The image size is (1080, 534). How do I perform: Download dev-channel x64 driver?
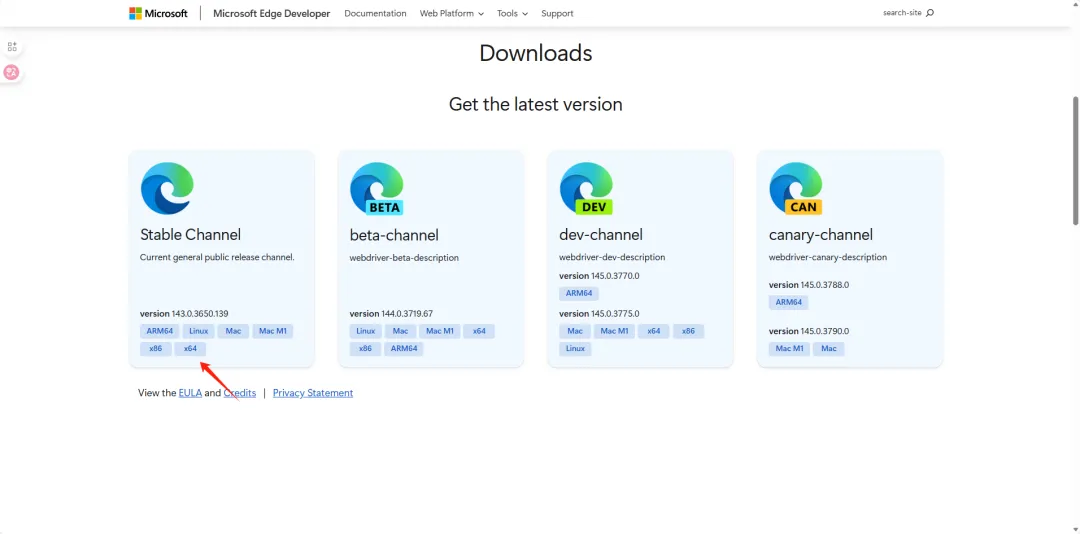(x=654, y=331)
